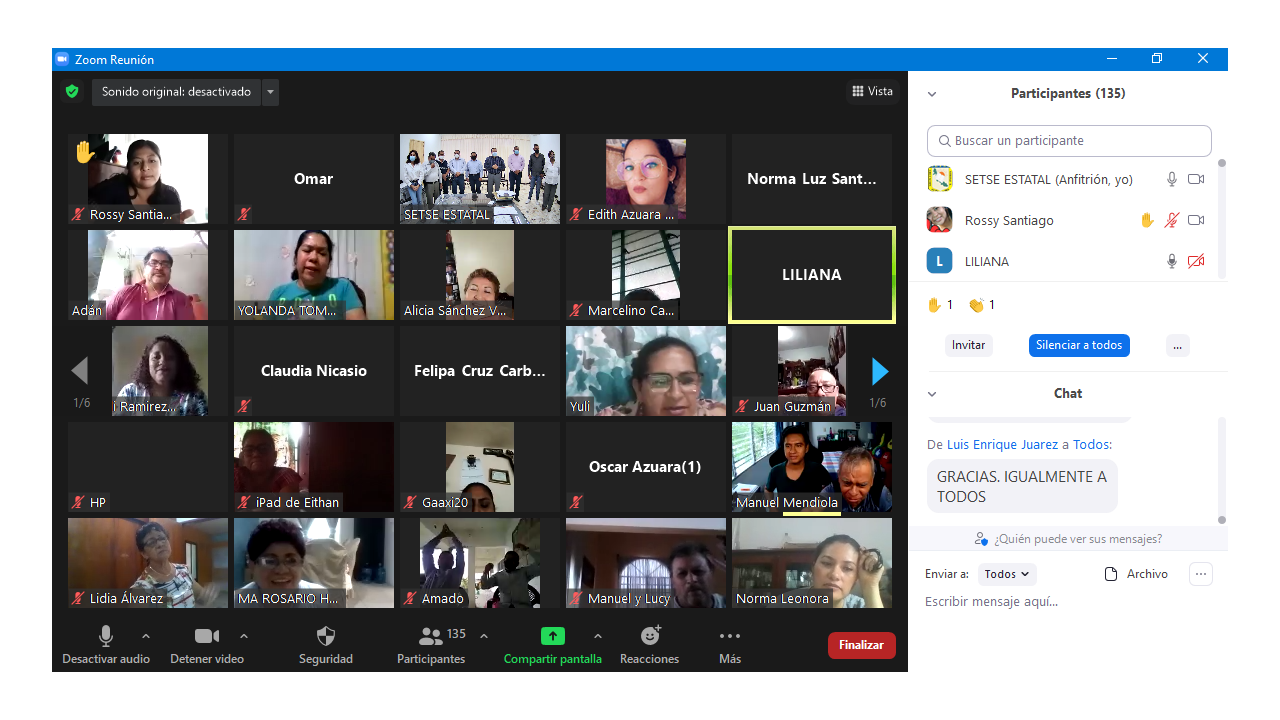1280x720 pixels.
Task: Click Rossy Santiago's avatar in participants list
Action: [939, 220]
